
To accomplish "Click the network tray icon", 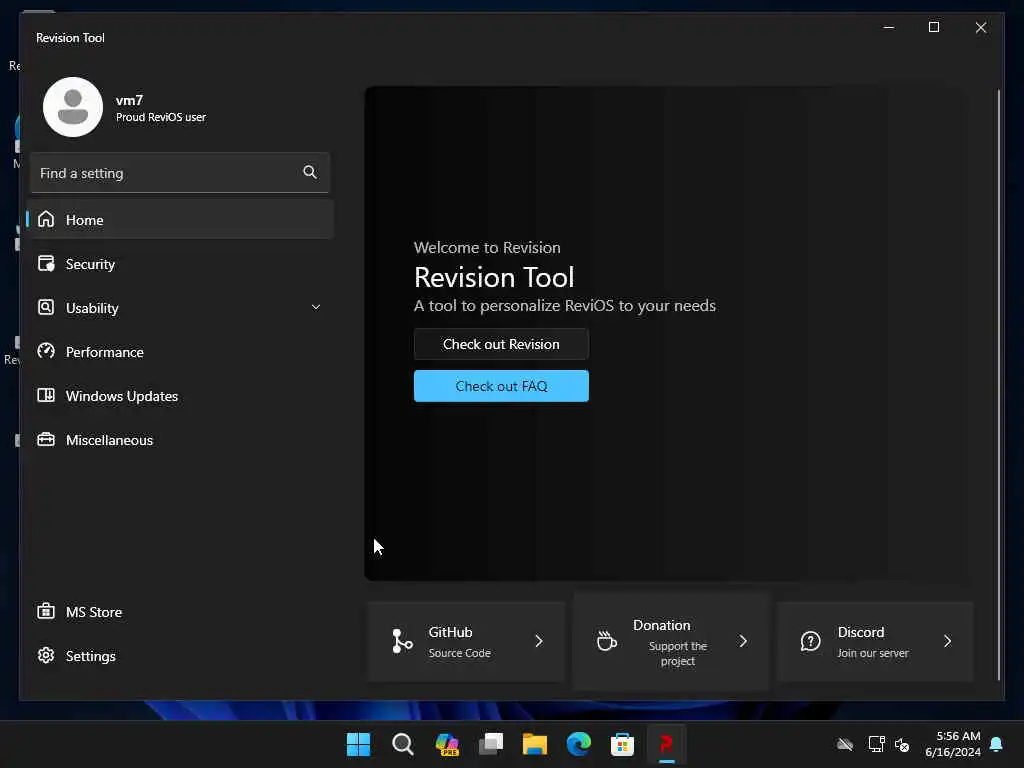I will pos(876,744).
